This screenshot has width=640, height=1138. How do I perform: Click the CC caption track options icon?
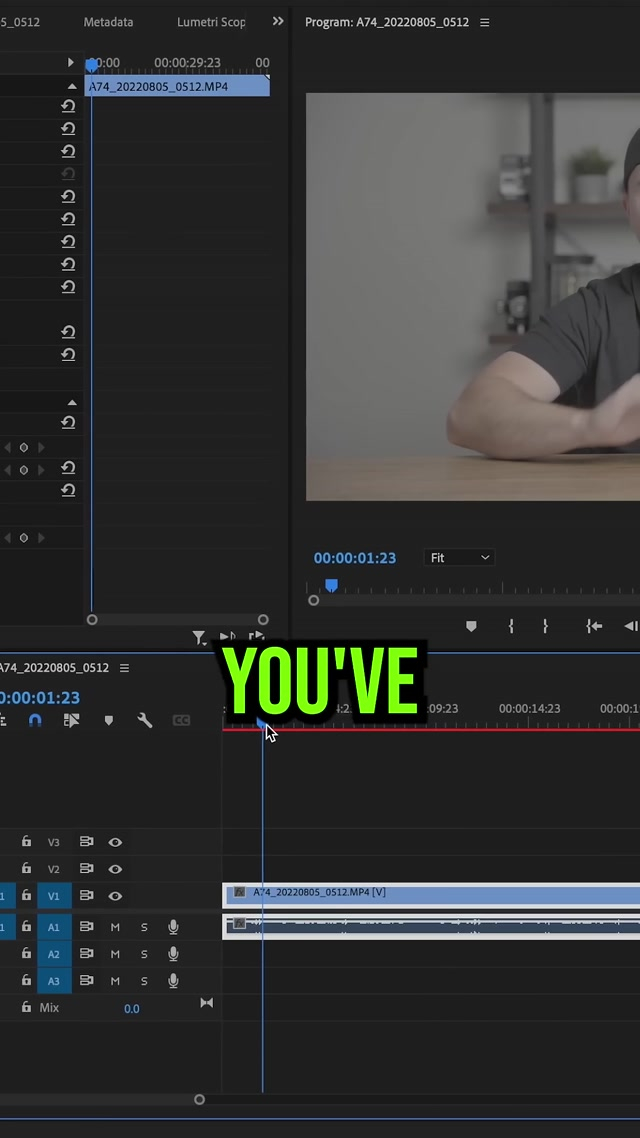tap(181, 720)
